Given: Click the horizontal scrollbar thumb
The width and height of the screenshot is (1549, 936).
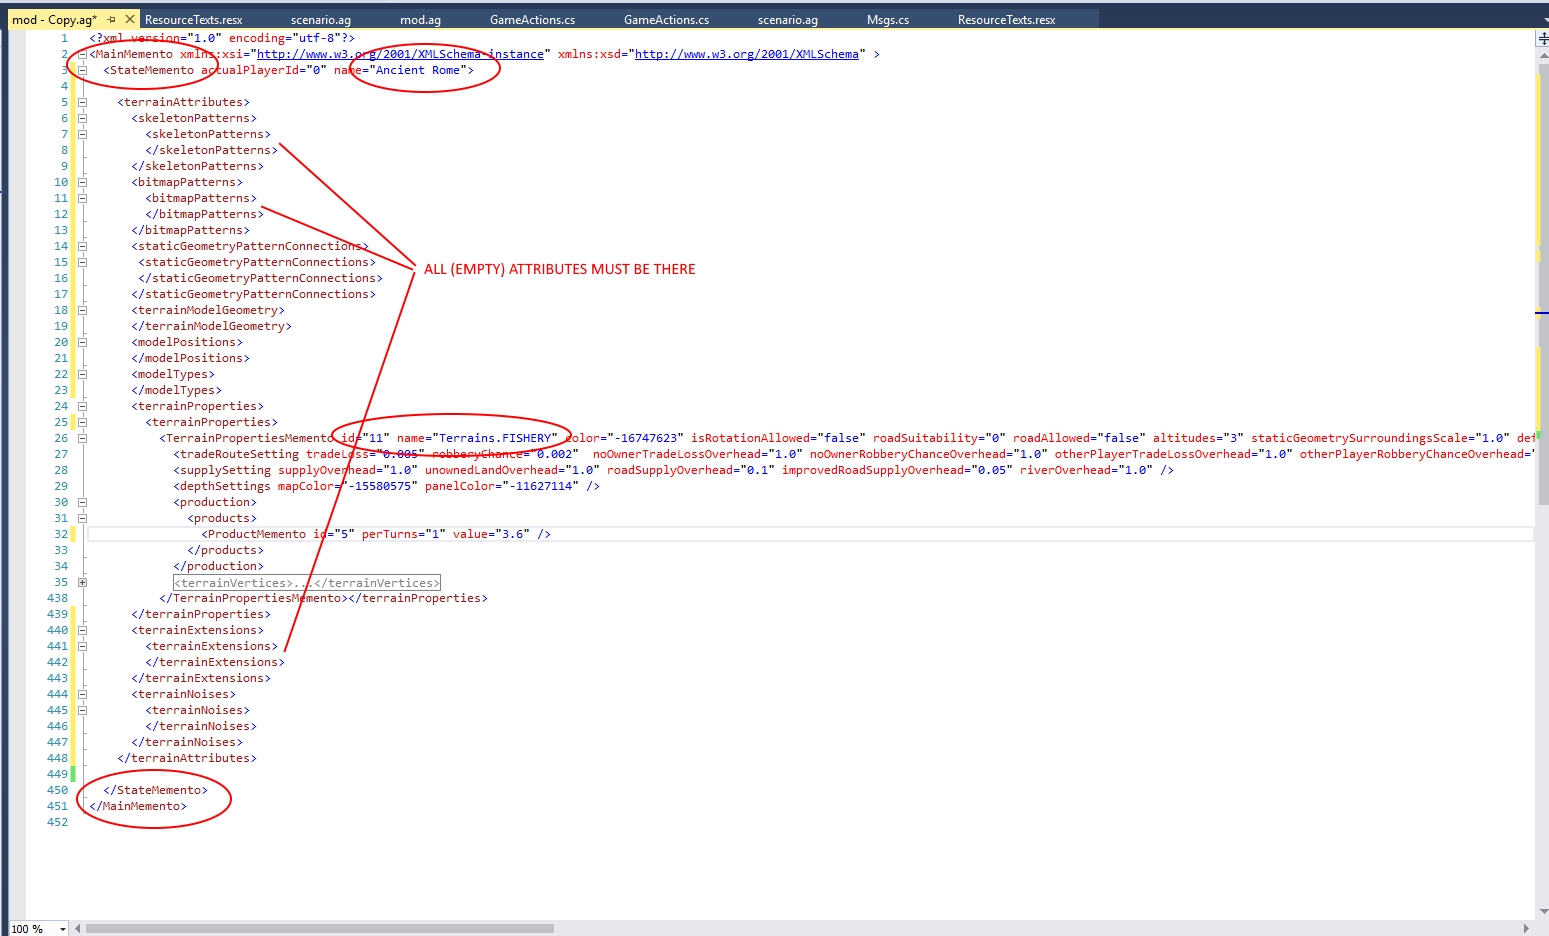Looking at the screenshot, I should [320, 928].
